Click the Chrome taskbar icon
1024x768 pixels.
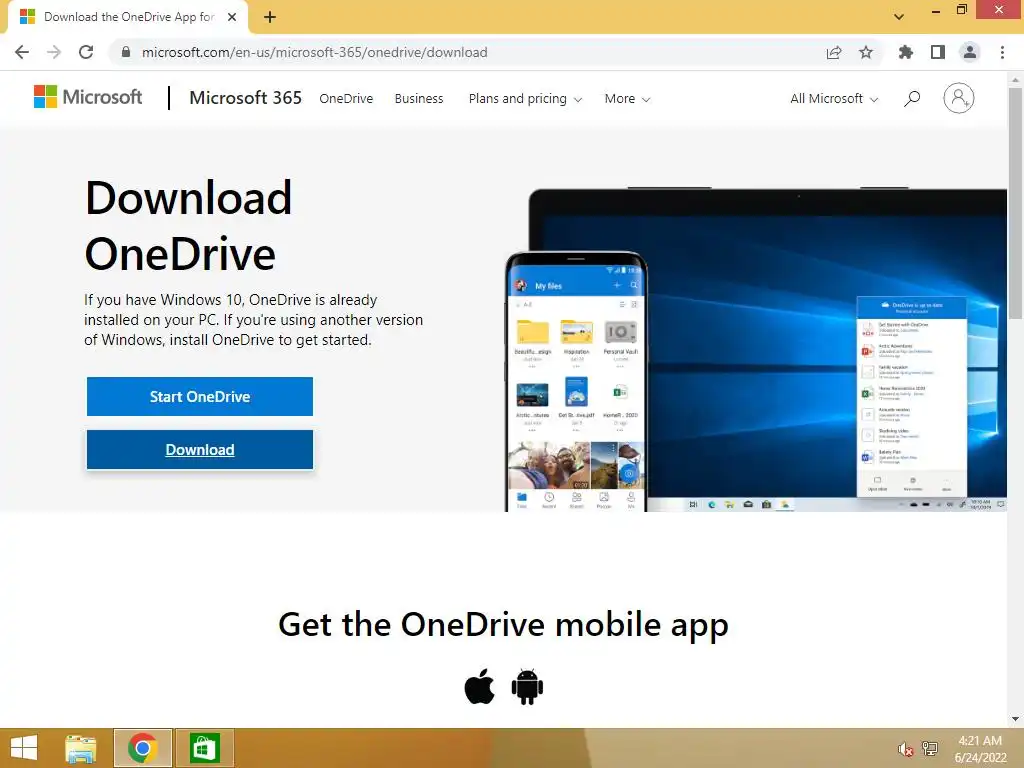pos(143,748)
